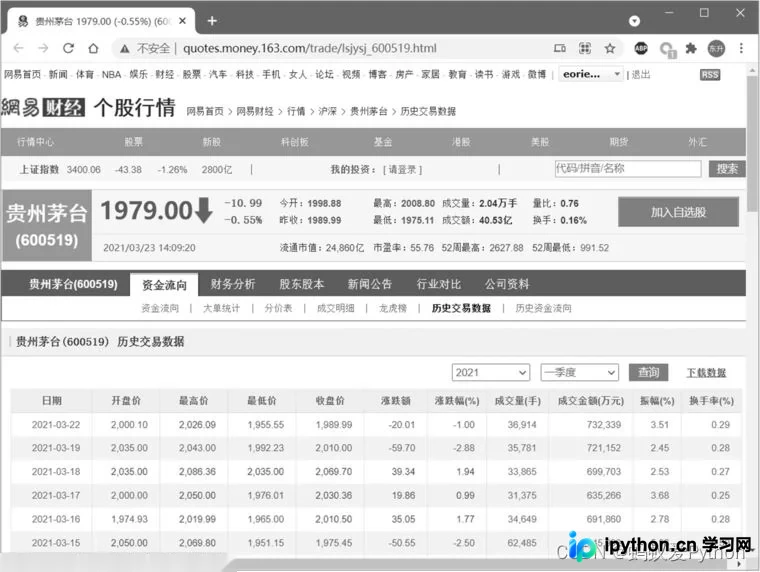The height and width of the screenshot is (572, 760).
Task: Click 港股 in gray navigation bar
Action: tap(461, 142)
